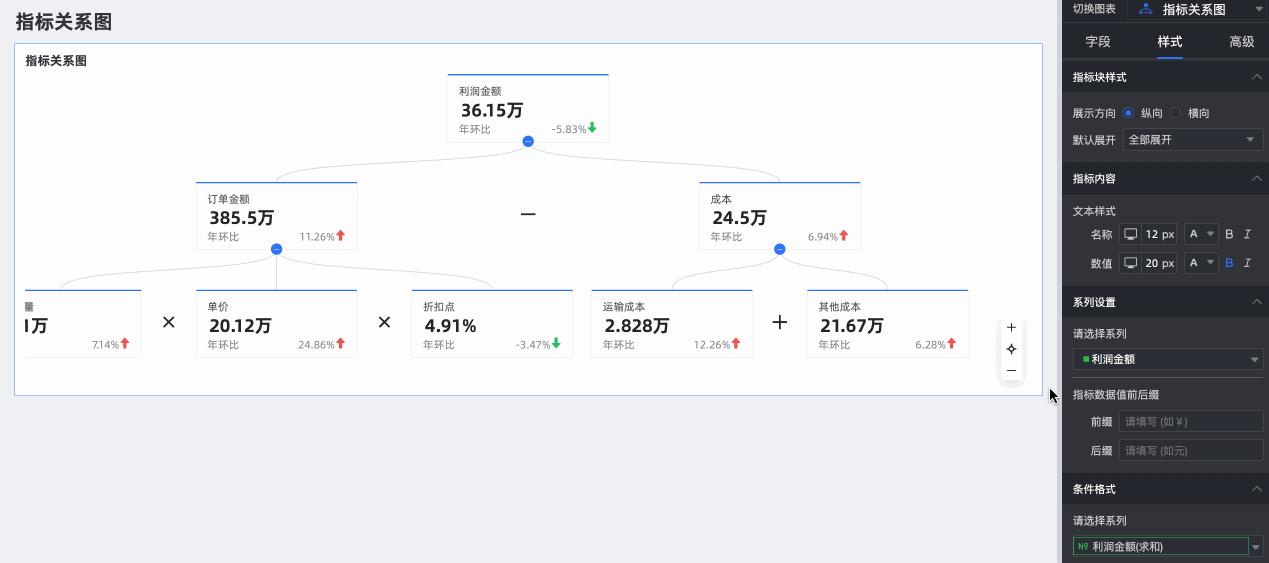This screenshot has width=1269, height=563.
Task: Open 条件格式 series dropdown 利润金额(求和)
Action: pyautogui.click(x=1168, y=547)
